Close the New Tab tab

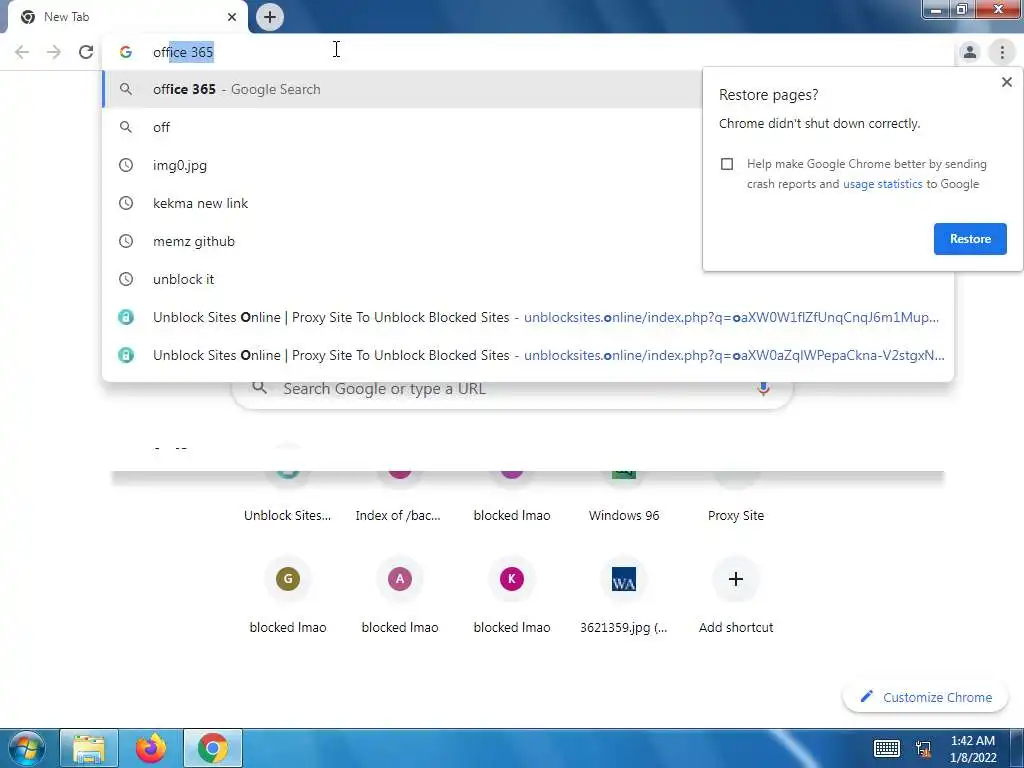pyautogui.click(x=232, y=17)
